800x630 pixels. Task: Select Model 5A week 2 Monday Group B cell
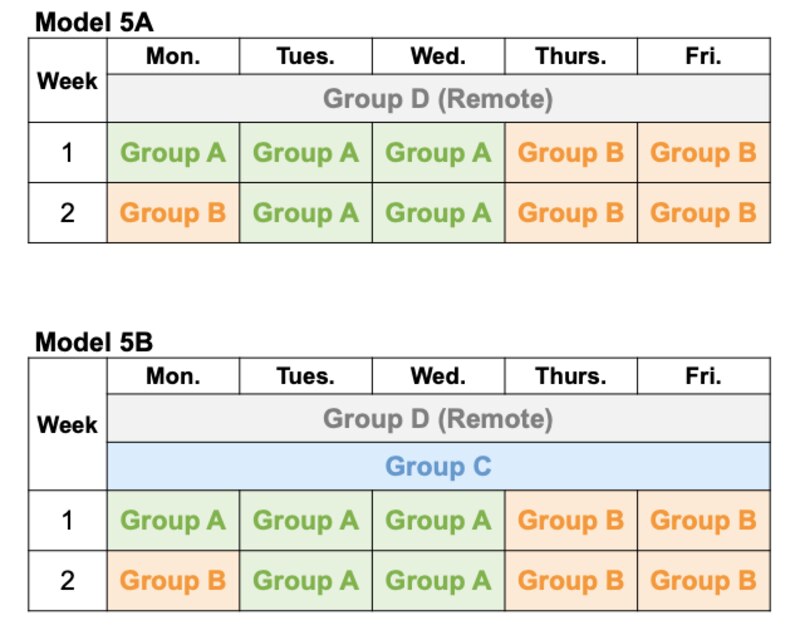pyautogui.click(x=173, y=213)
